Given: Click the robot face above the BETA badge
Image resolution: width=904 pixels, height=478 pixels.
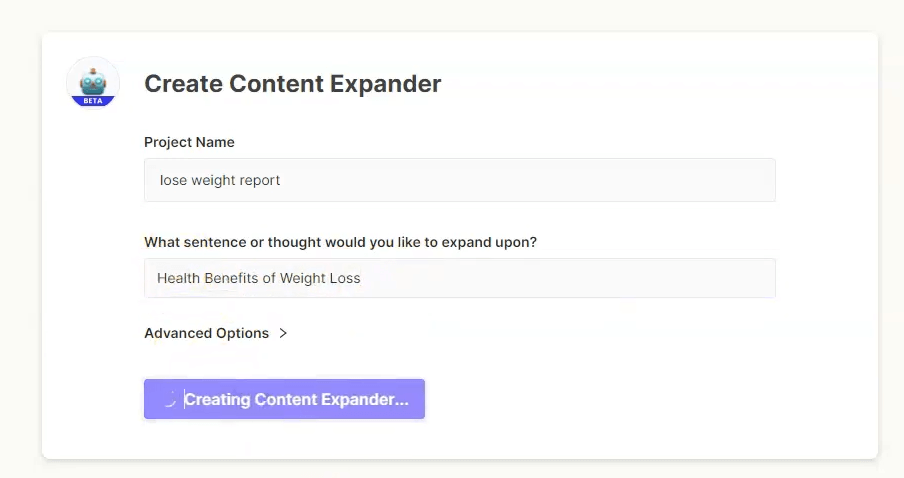Looking at the screenshot, I should 93,82.
